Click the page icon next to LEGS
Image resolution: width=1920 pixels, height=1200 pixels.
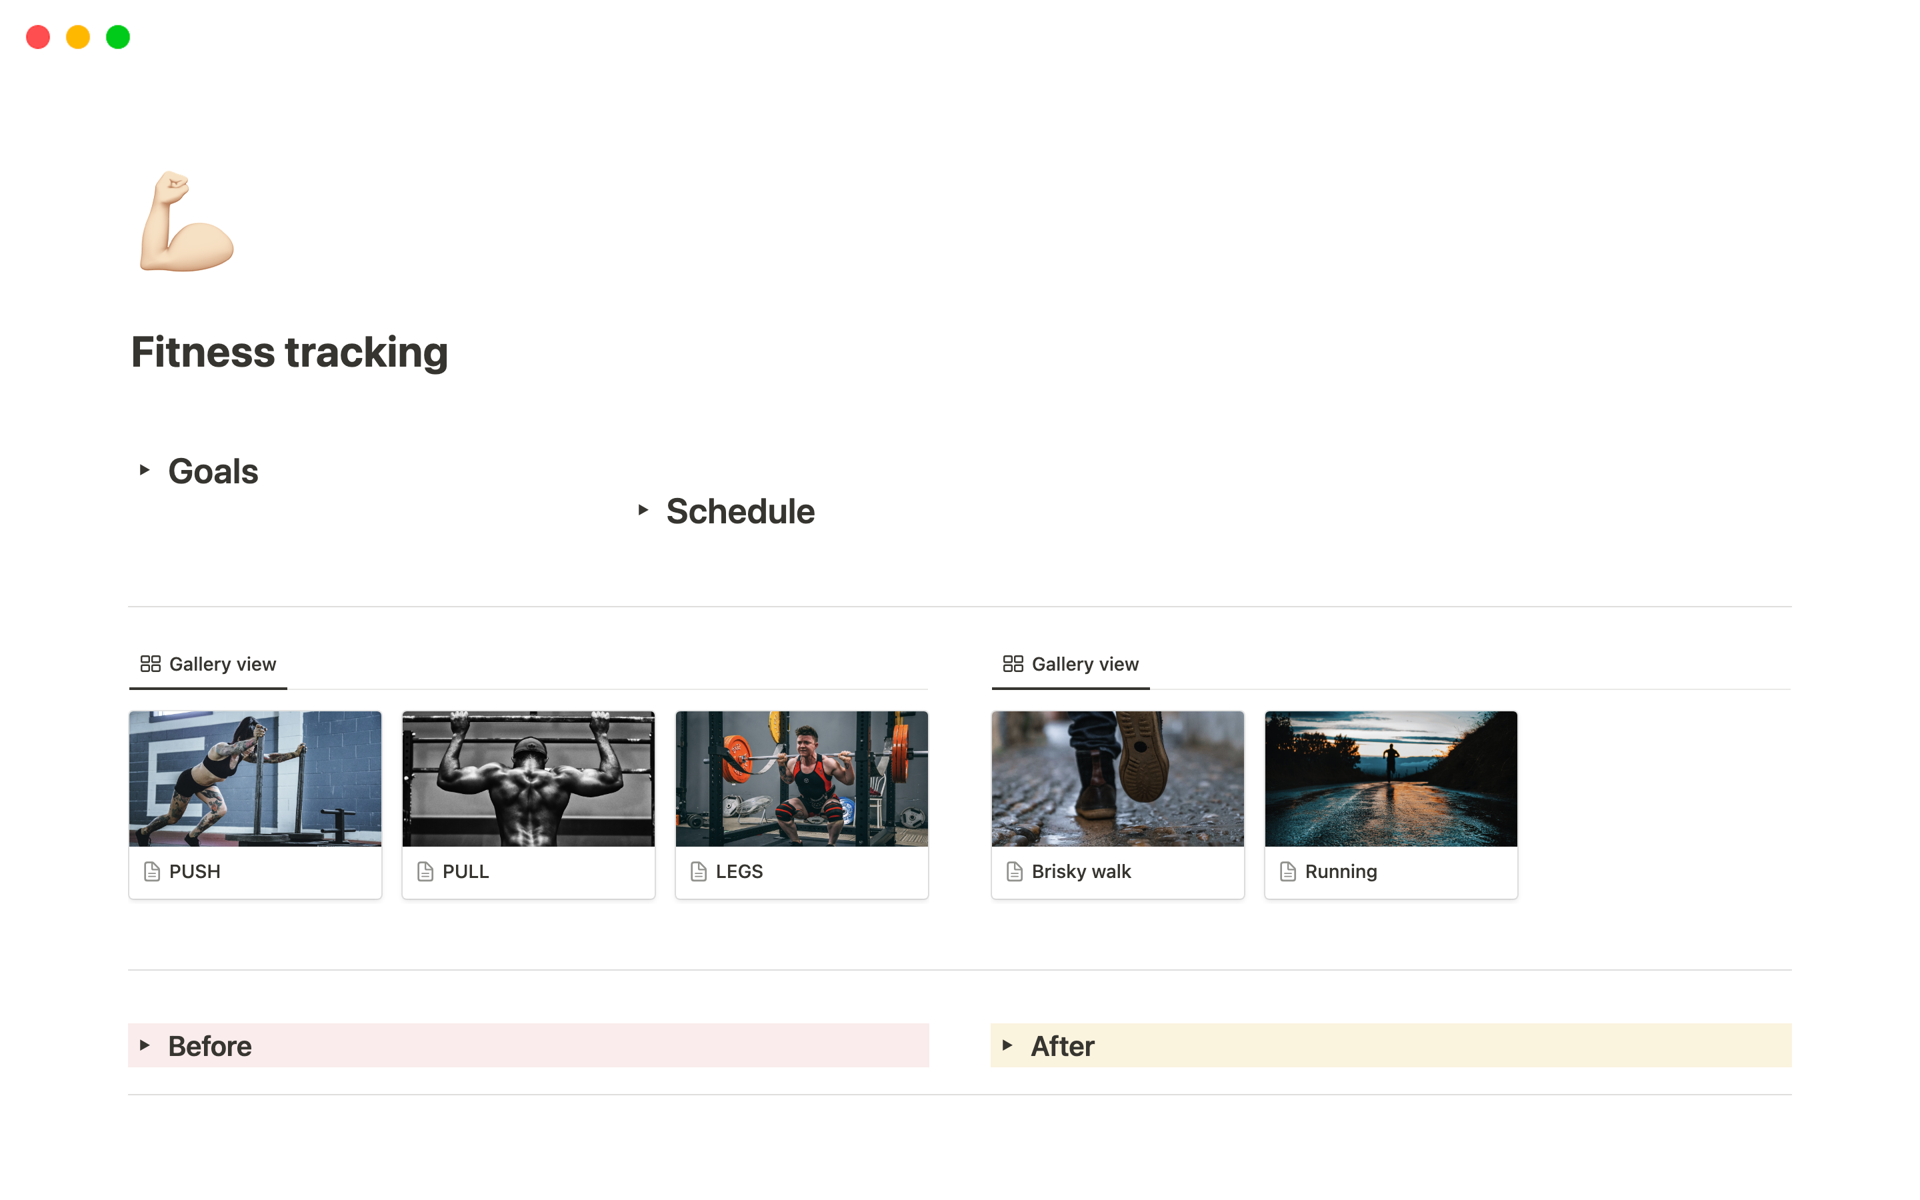[x=699, y=872]
